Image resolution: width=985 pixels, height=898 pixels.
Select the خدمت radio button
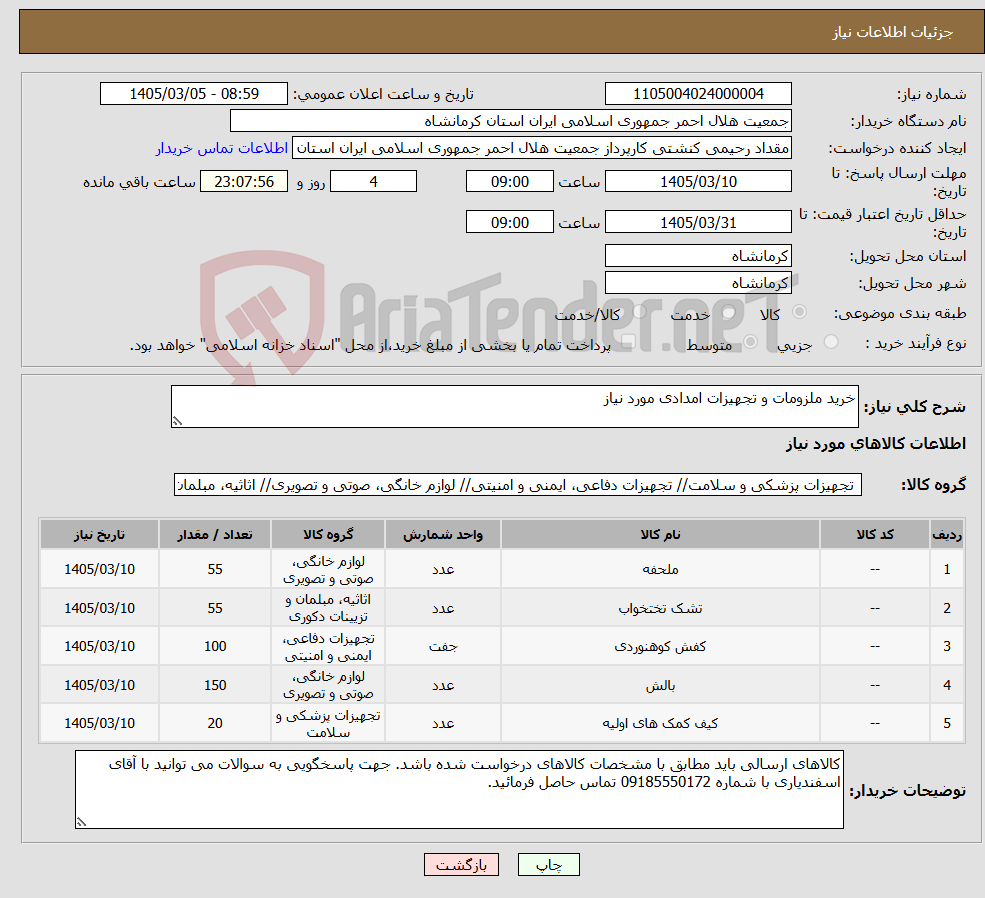(x=728, y=312)
